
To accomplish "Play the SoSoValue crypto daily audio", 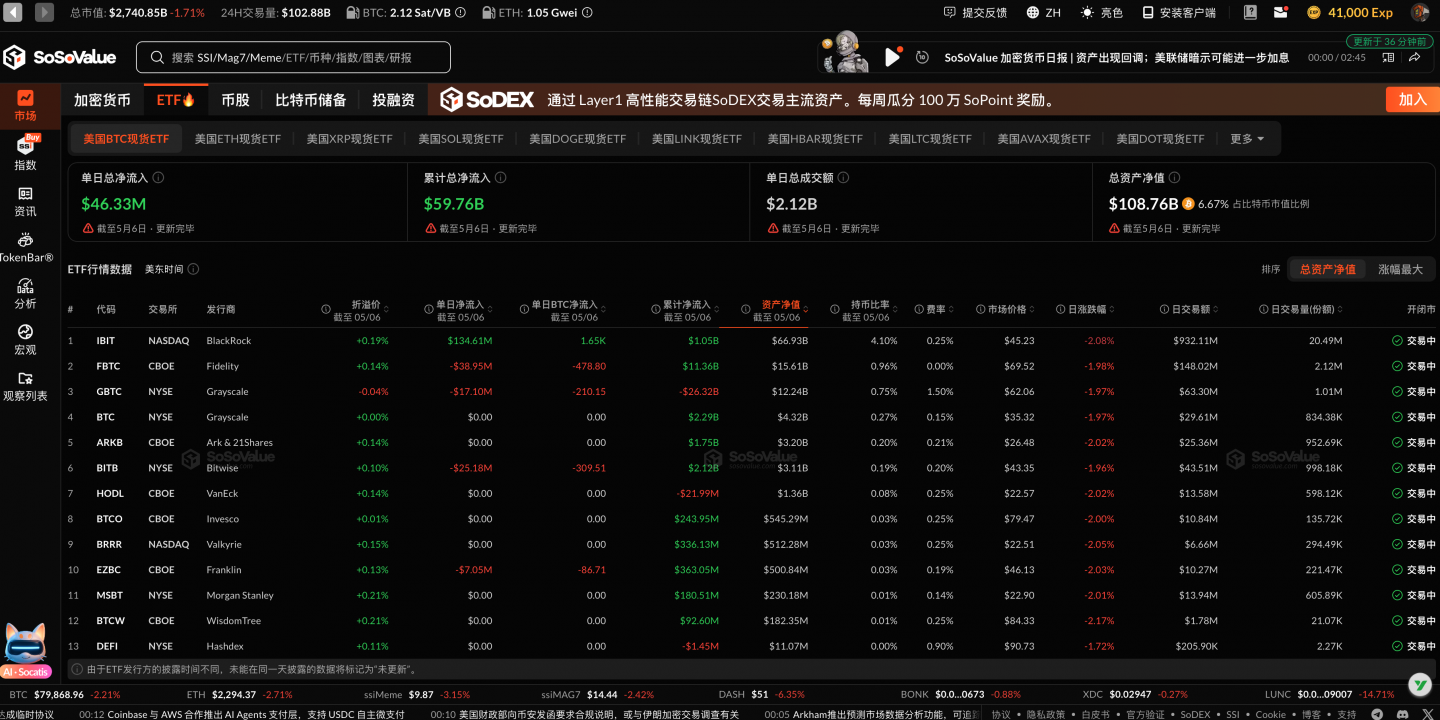I will pyautogui.click(x=893, y=57).
